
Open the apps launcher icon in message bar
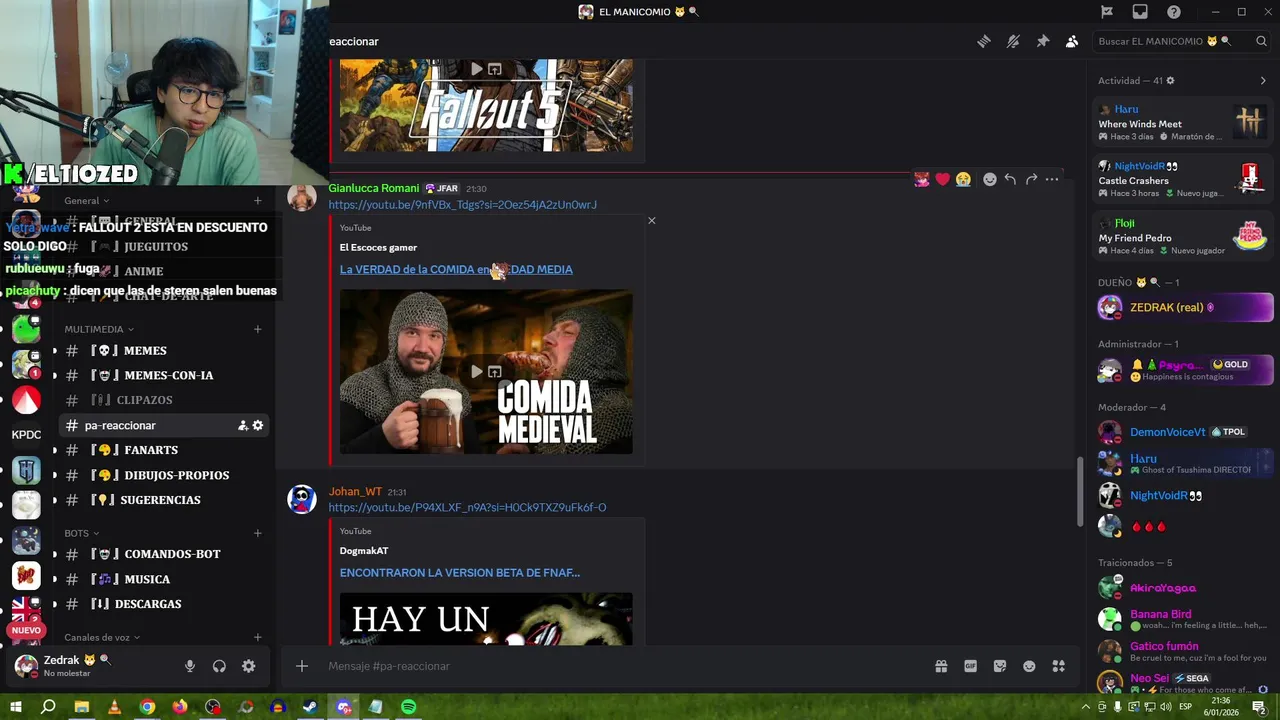(x=1058, y=666)
